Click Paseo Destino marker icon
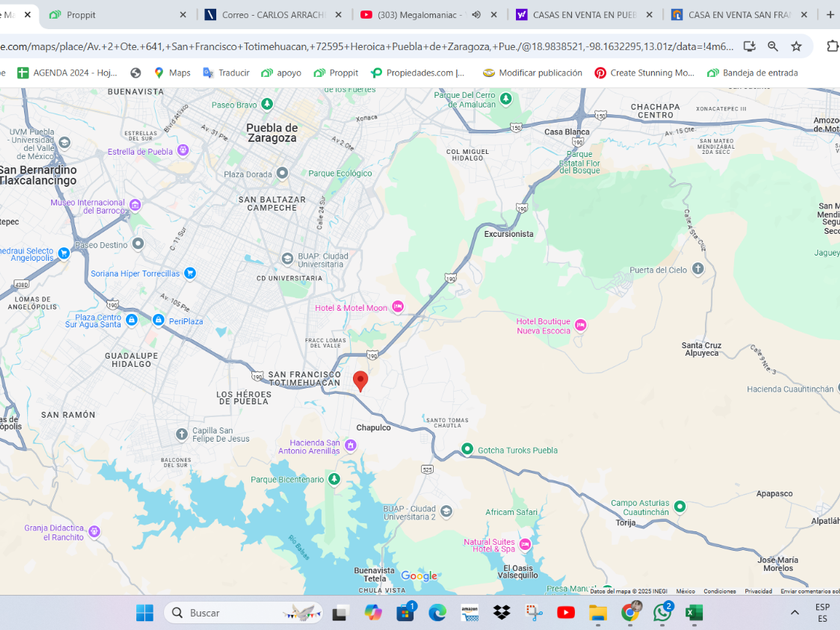Viewport: 840px width, 630px height. click(x=138, y=244)
